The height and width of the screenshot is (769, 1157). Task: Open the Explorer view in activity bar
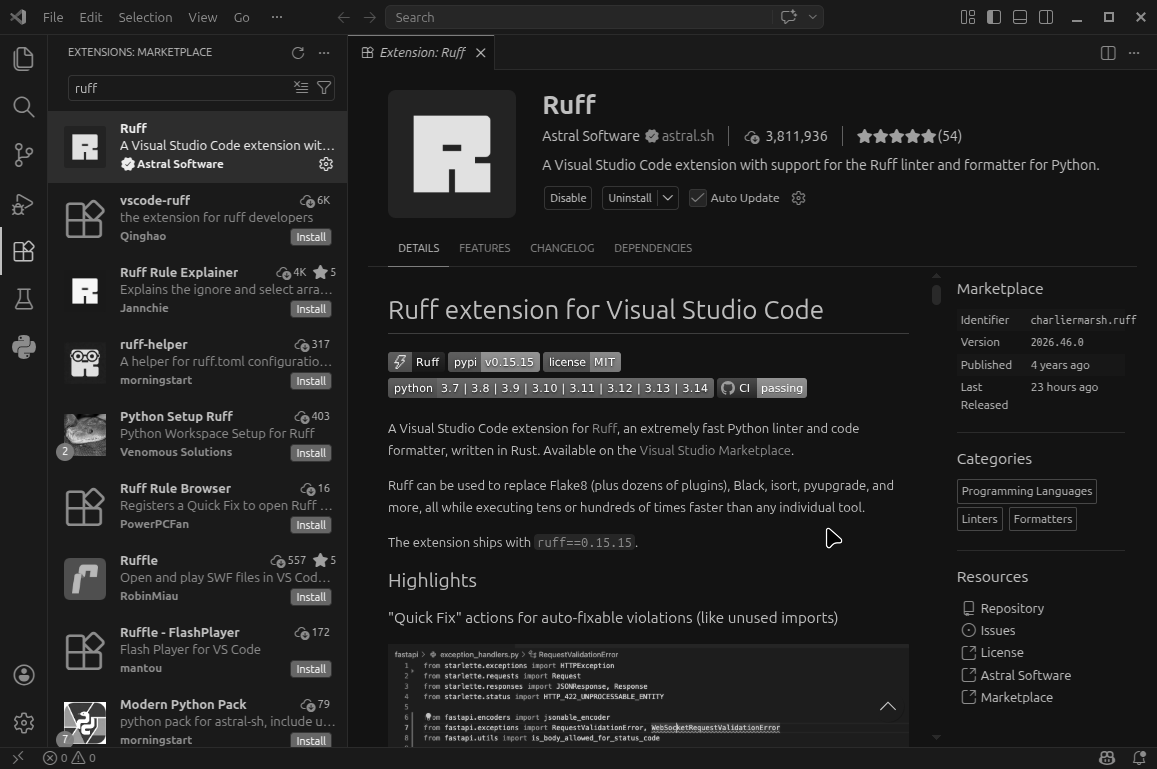(x=24, y=59)
